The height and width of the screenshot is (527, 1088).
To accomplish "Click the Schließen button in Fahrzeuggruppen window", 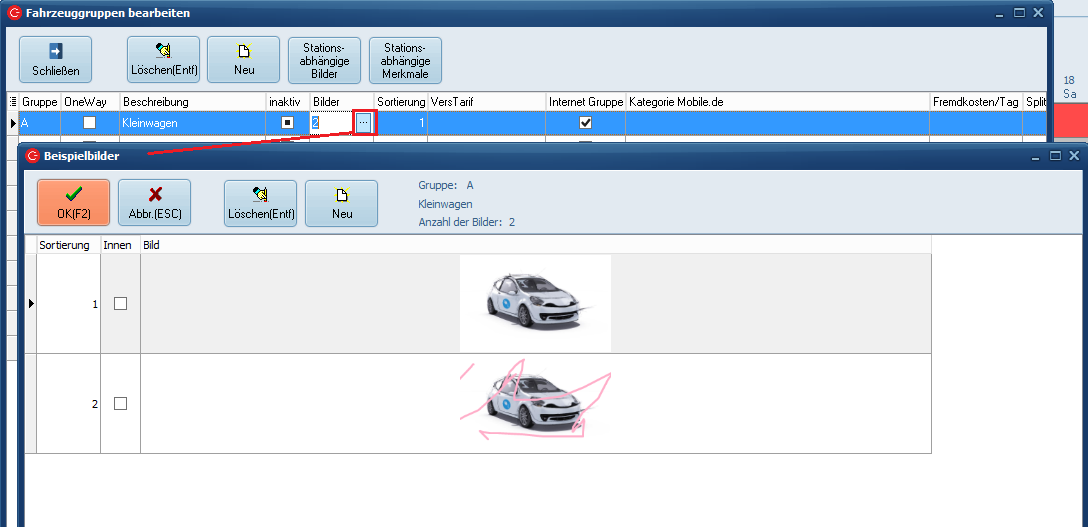I will coord(55,60).
